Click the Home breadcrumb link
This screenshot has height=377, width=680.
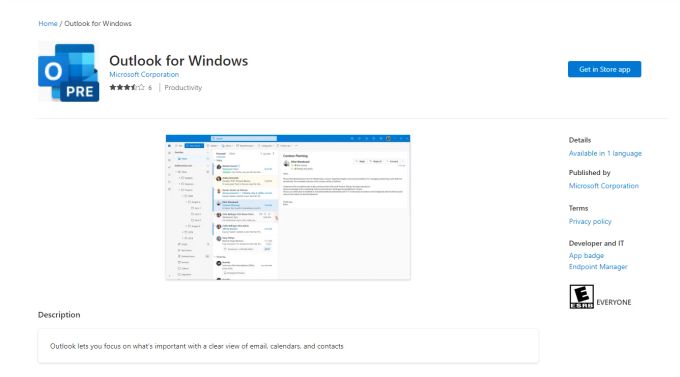(x=48, y=23)
